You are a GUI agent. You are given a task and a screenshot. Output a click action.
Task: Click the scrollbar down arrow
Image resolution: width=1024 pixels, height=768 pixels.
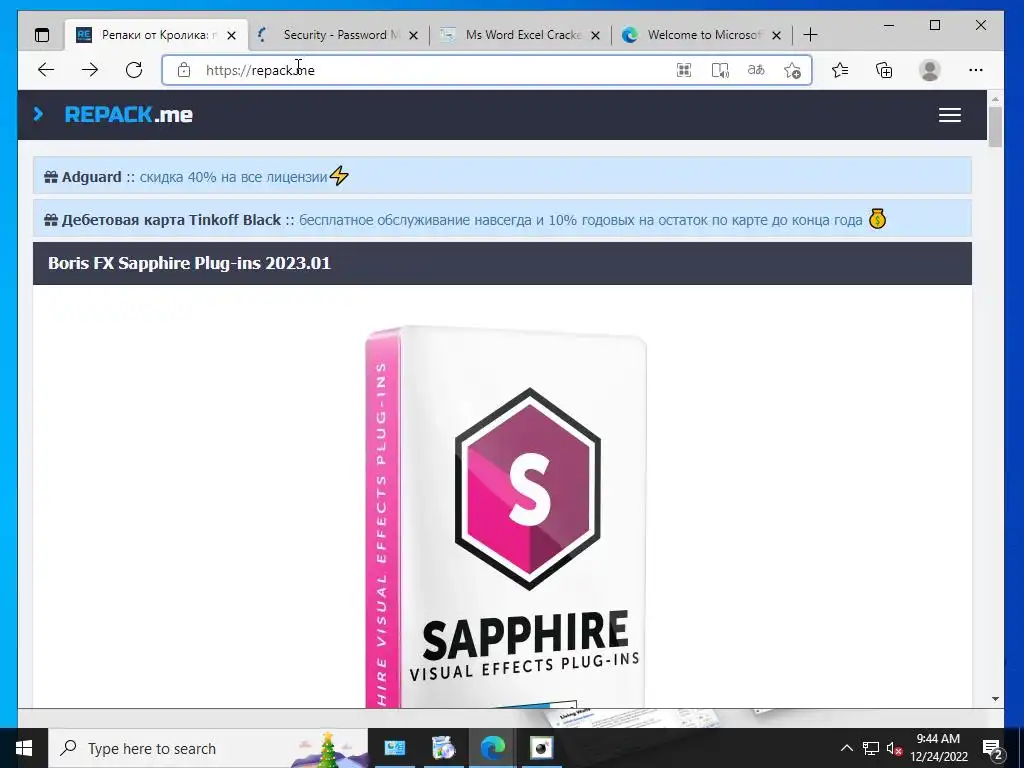(x=995, y=699)
